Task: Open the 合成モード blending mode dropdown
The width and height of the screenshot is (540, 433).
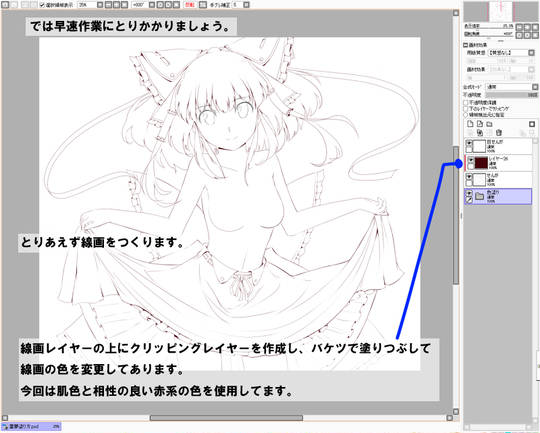Action: (511, 87)
